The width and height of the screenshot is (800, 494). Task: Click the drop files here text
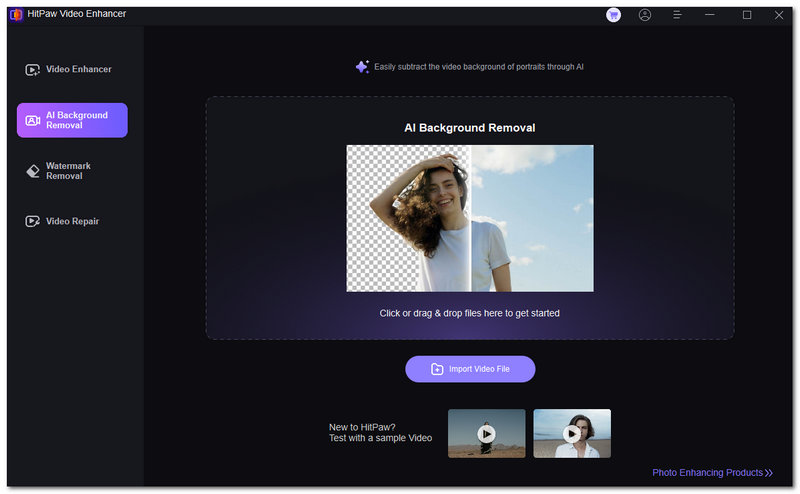click(x=469, y=313)
